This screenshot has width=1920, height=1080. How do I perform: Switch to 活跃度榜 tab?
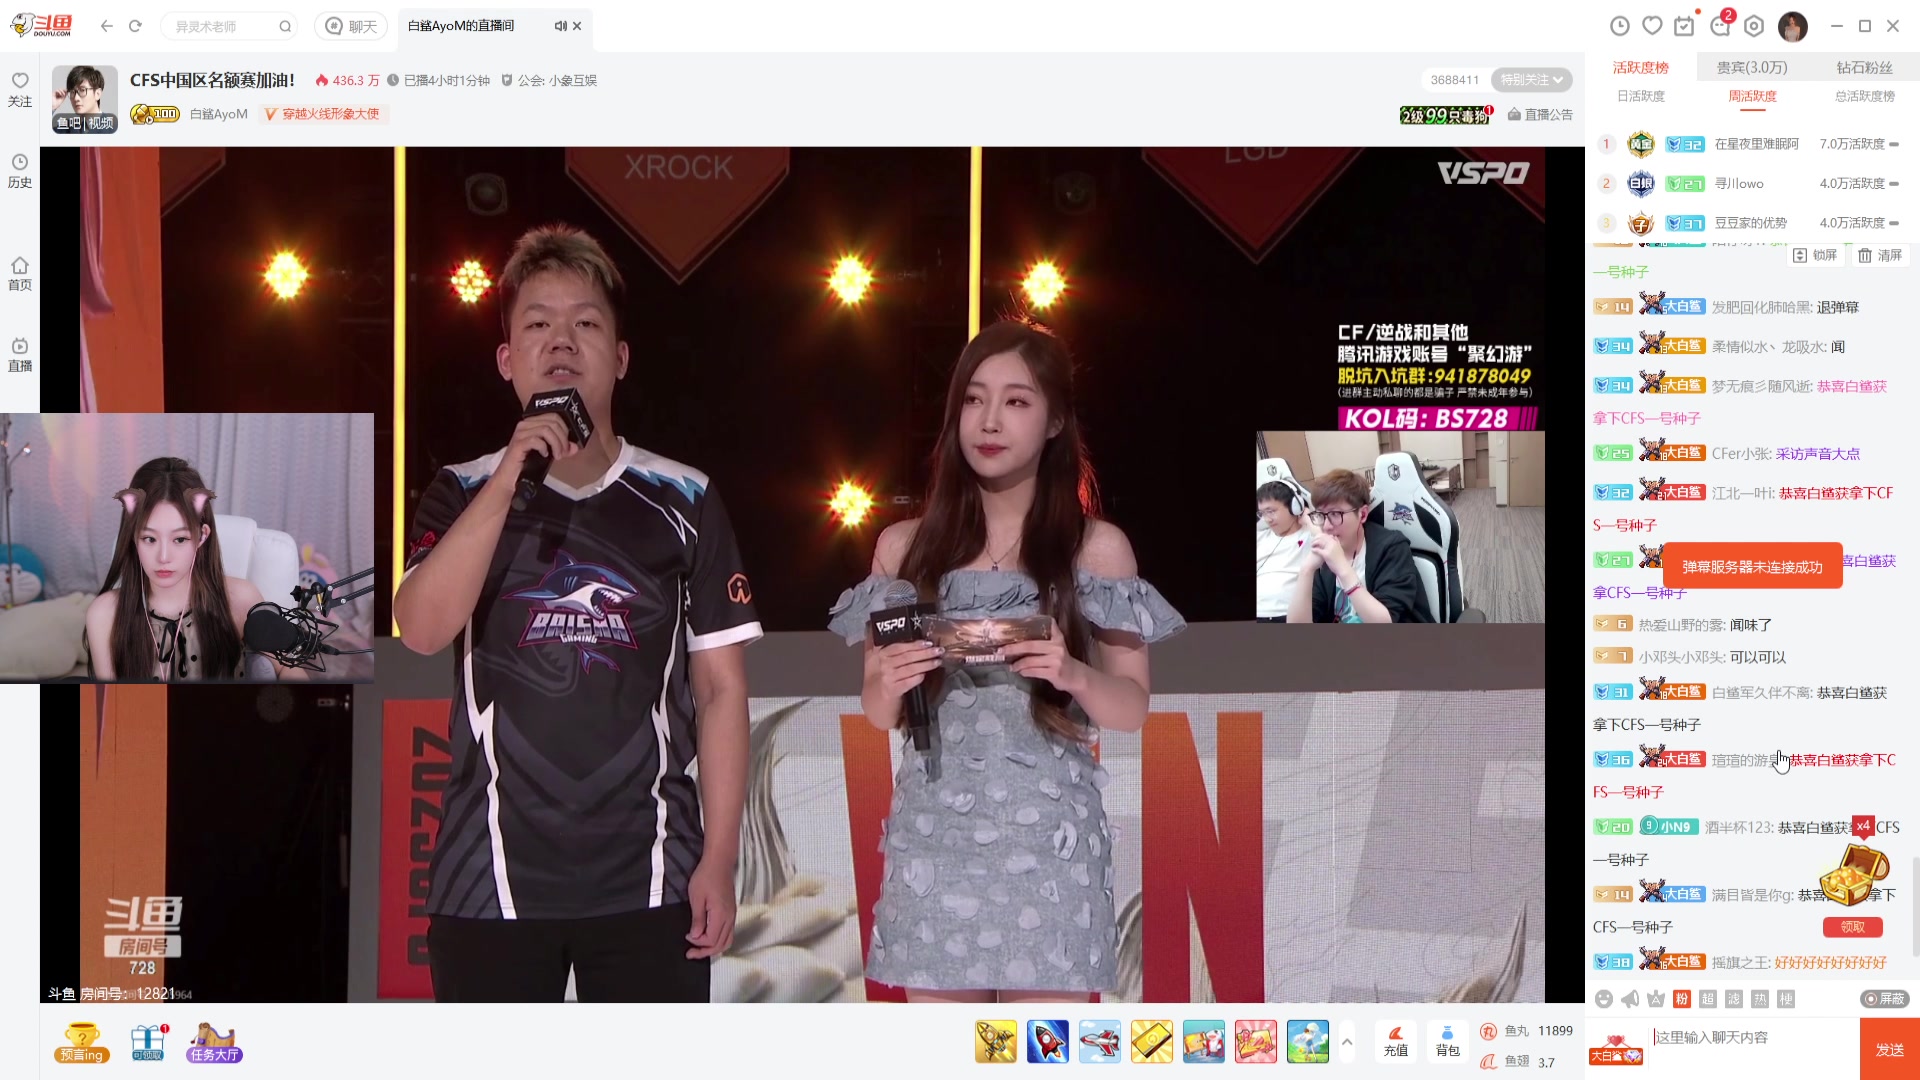pyautogui.click(x=1641, y=67)
